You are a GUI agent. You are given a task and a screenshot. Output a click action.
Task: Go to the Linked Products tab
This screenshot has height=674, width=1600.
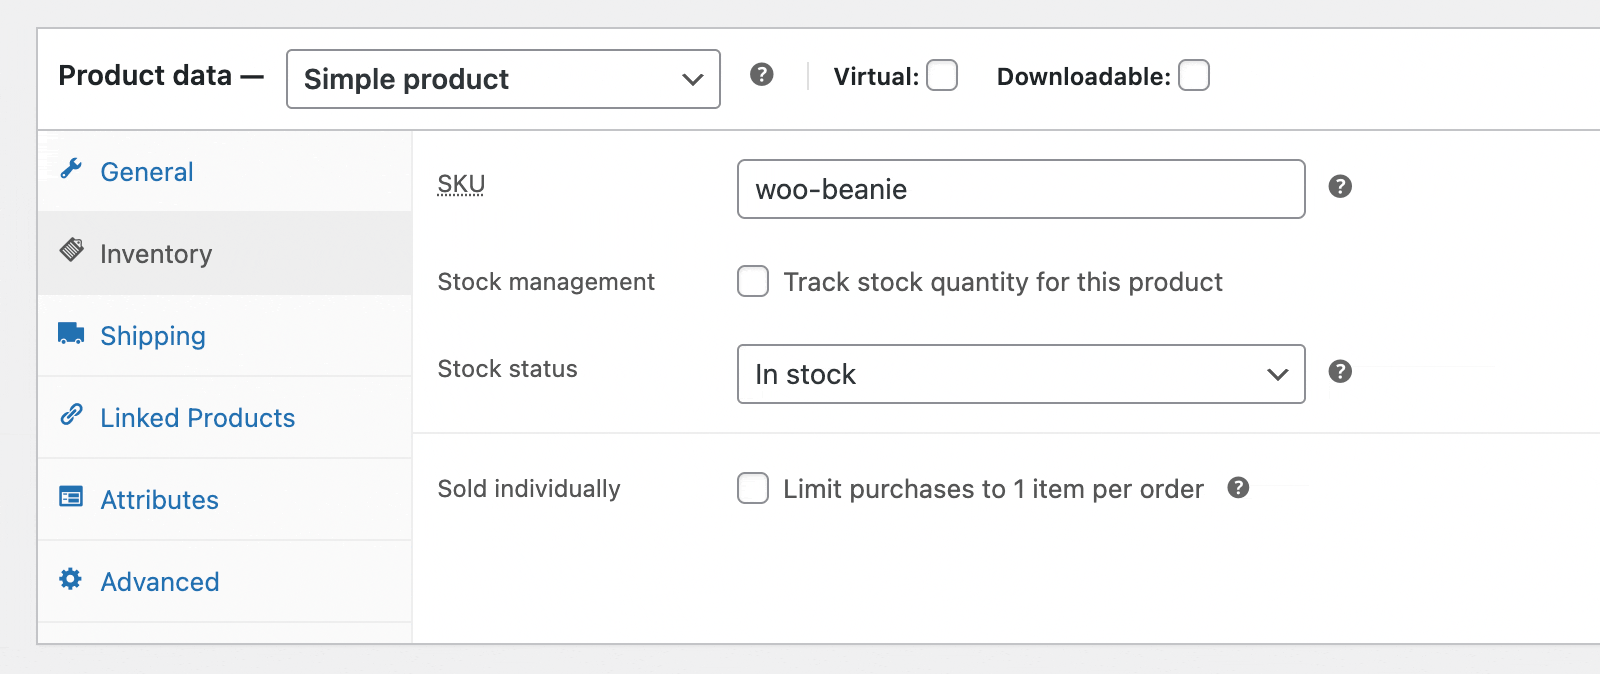225,417
